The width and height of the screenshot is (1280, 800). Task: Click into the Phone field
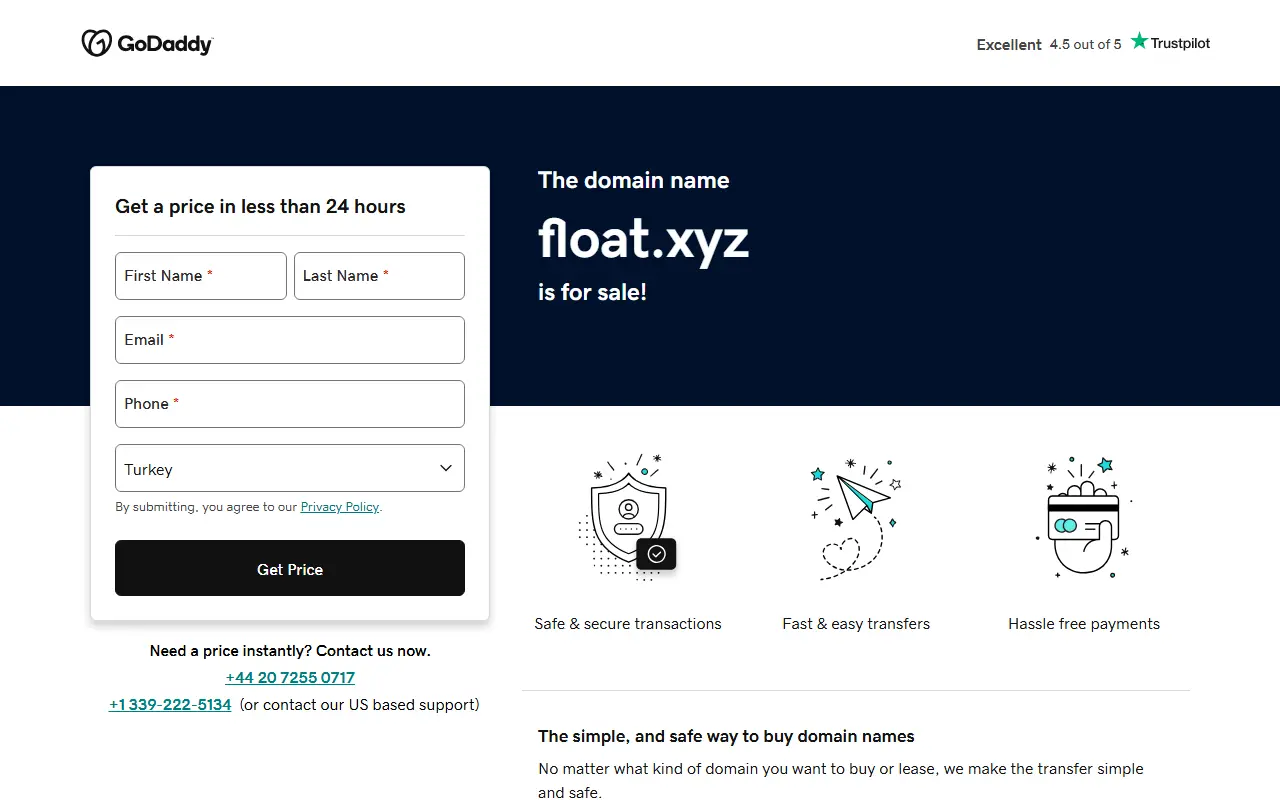[x=290, y=404]
